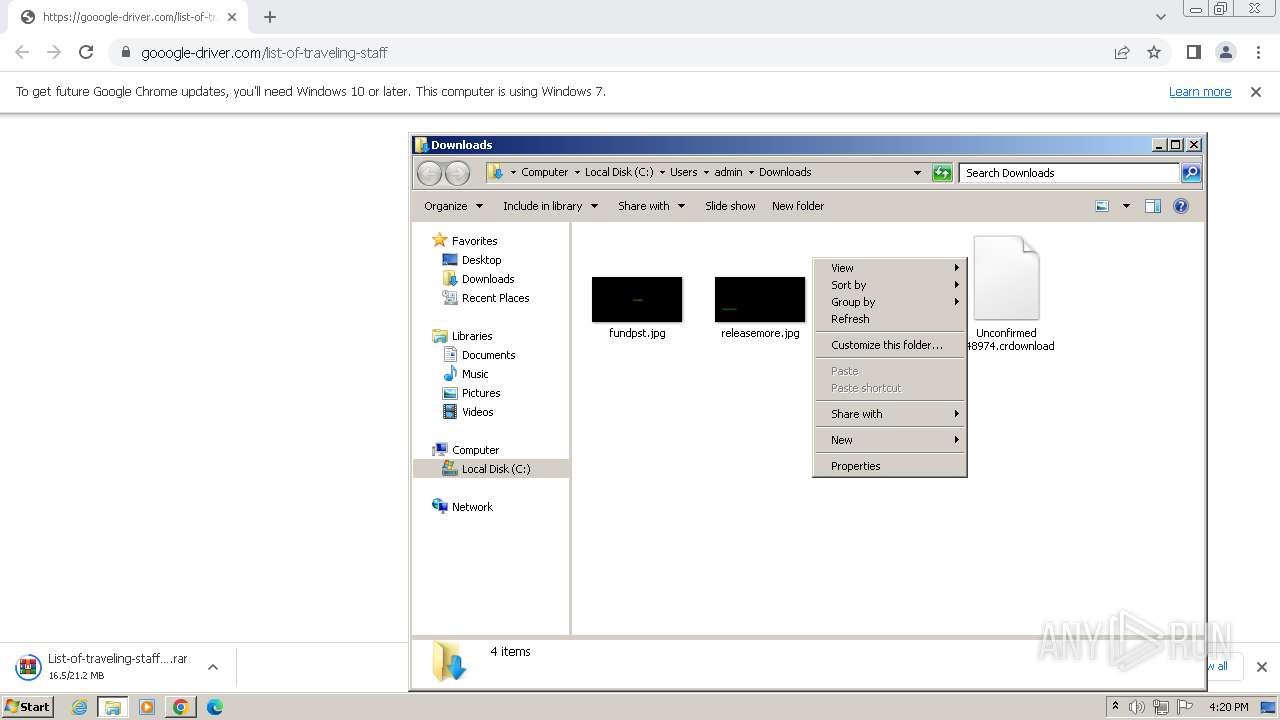Expand the Group by submenu

pyautogui.click(x=890, y=302)
